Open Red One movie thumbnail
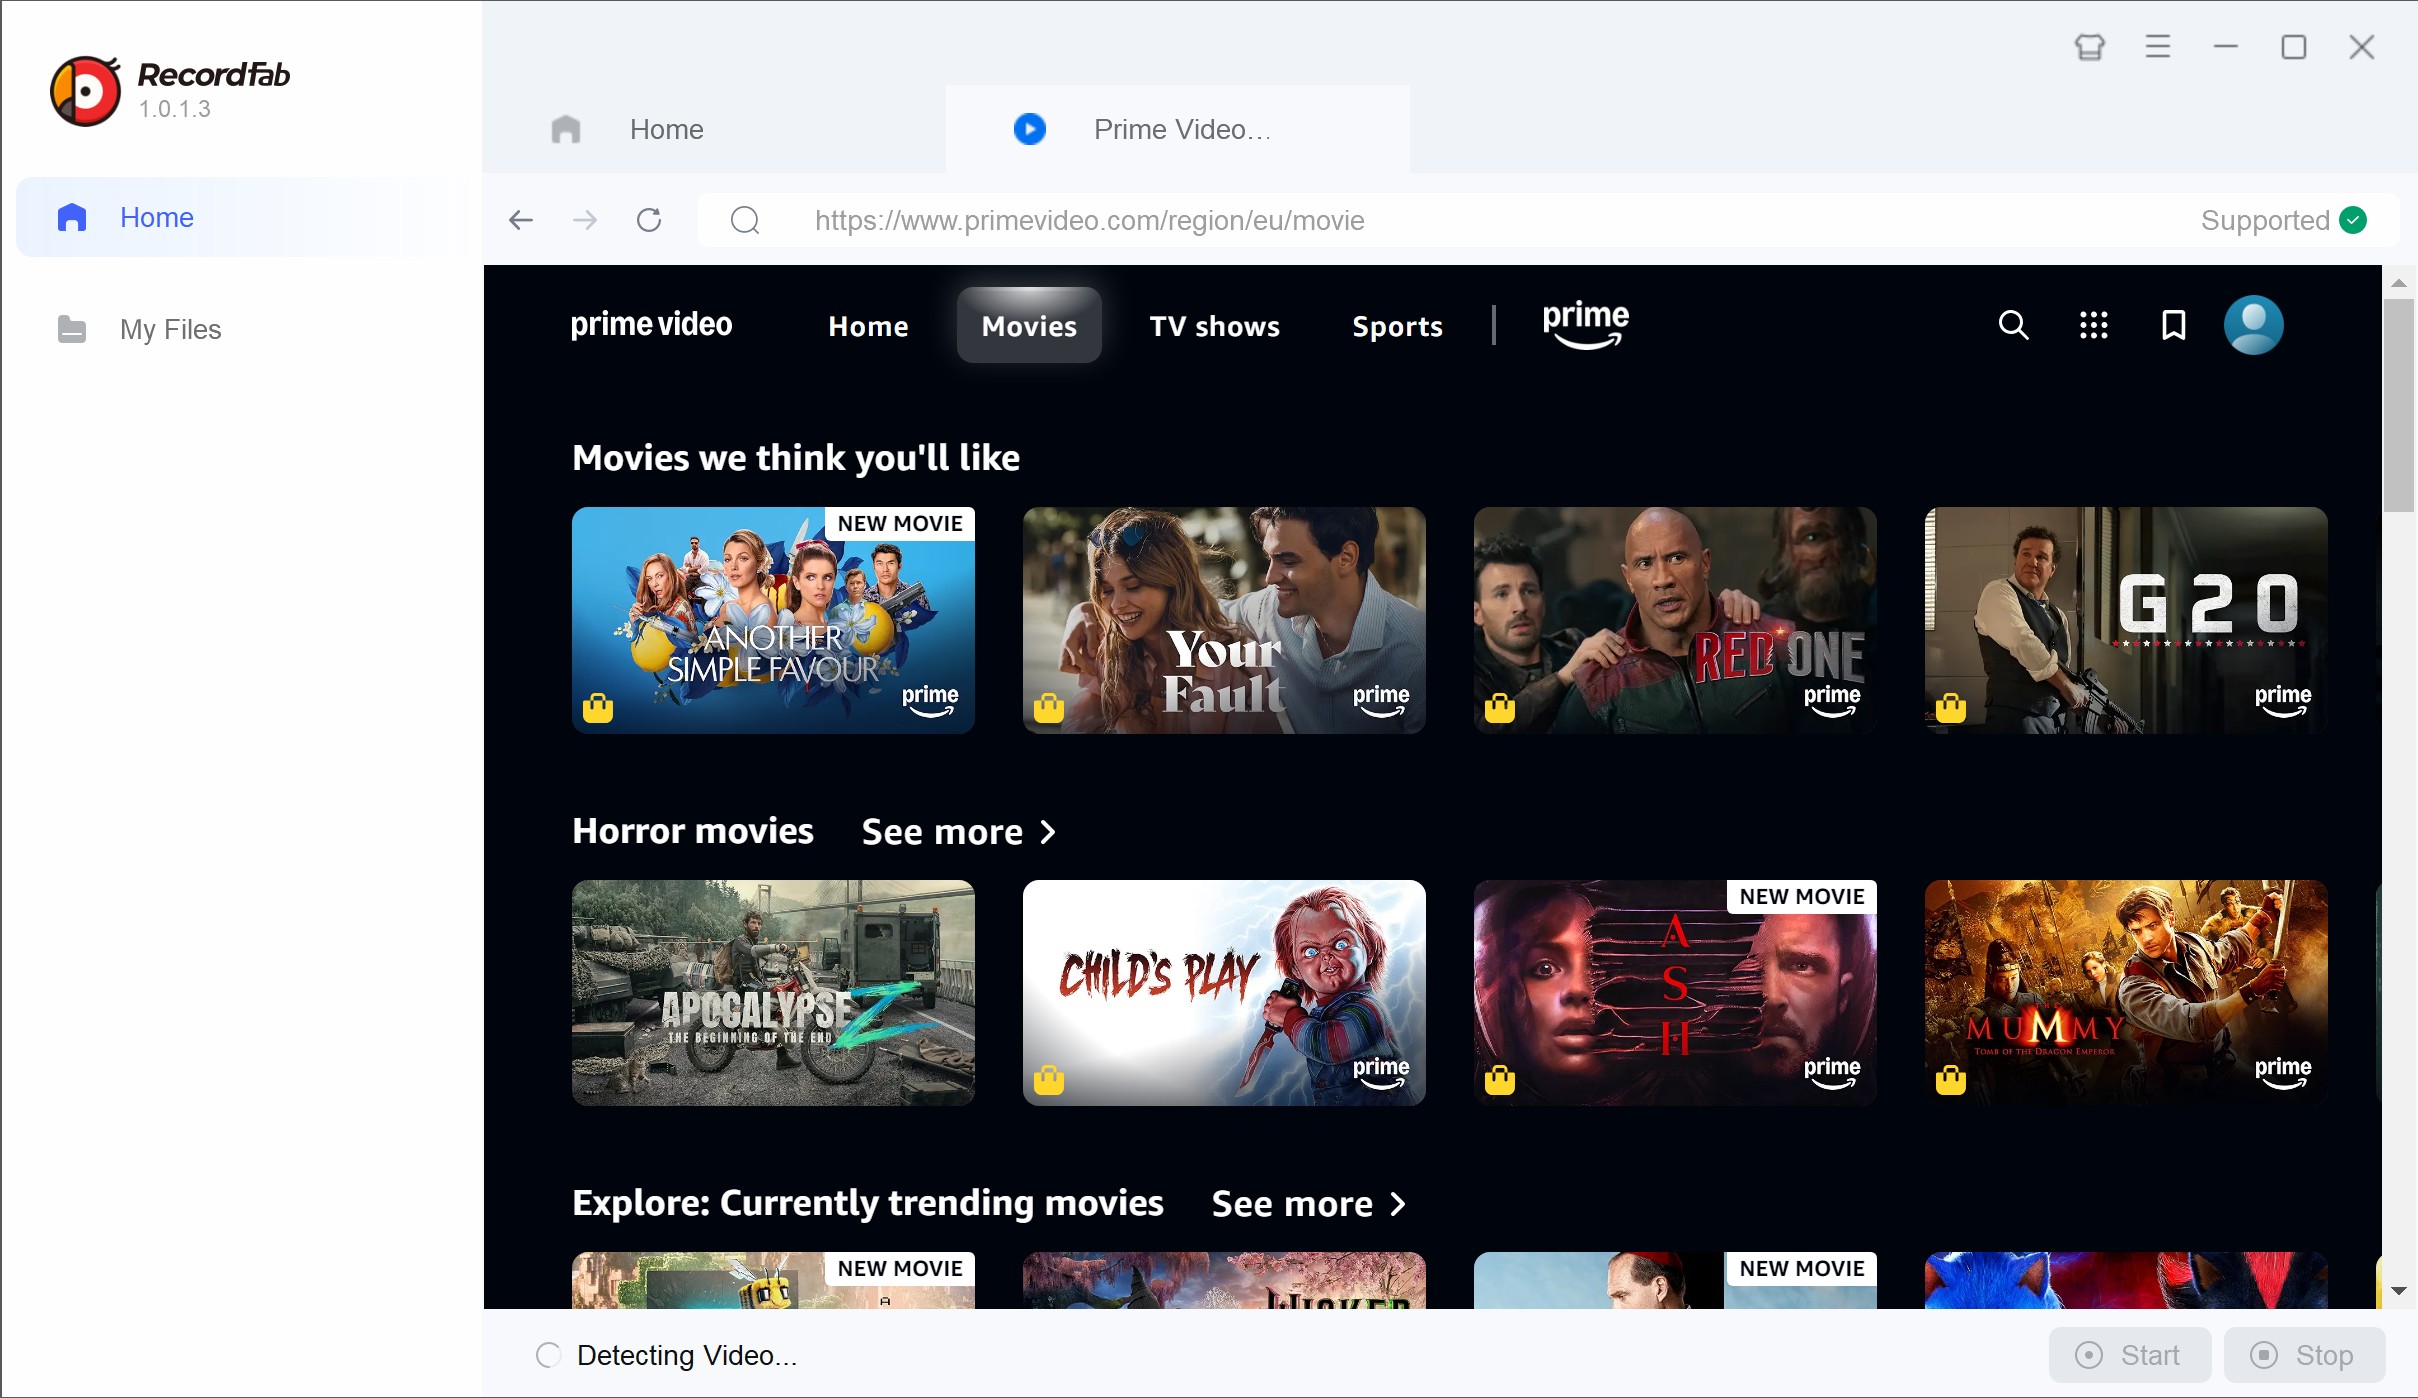The image size is (2418, 1398). click(x=1675, y=620)
